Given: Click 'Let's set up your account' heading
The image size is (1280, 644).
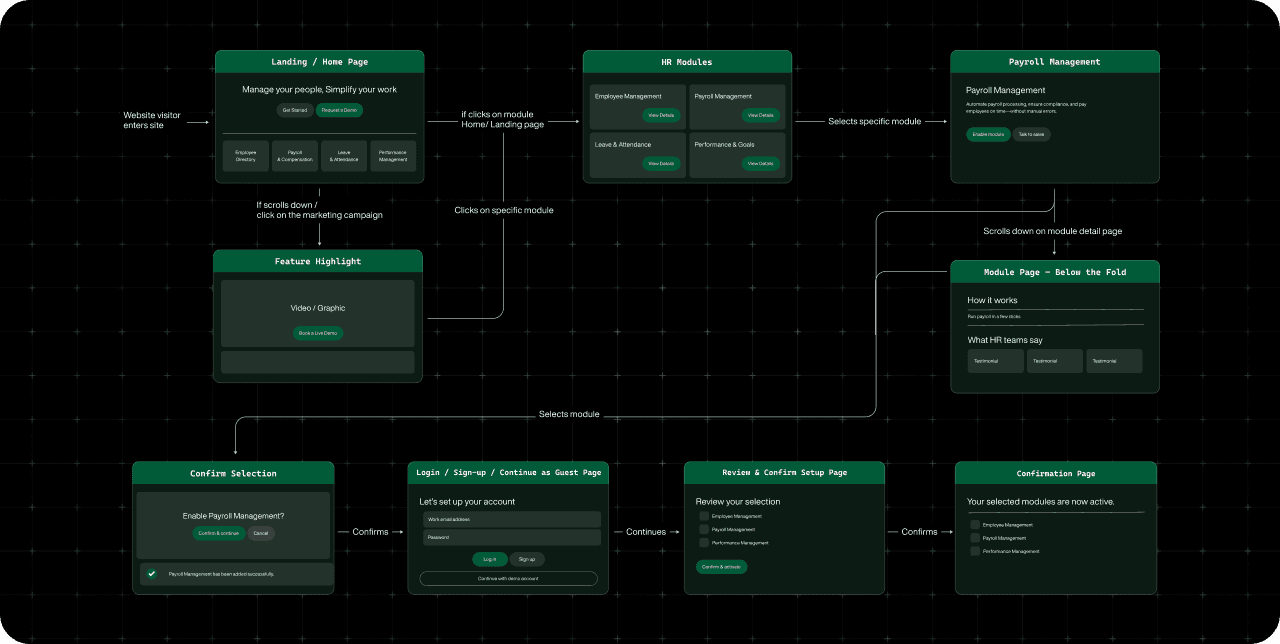Looking at the screenshot, I should point(467,501).
